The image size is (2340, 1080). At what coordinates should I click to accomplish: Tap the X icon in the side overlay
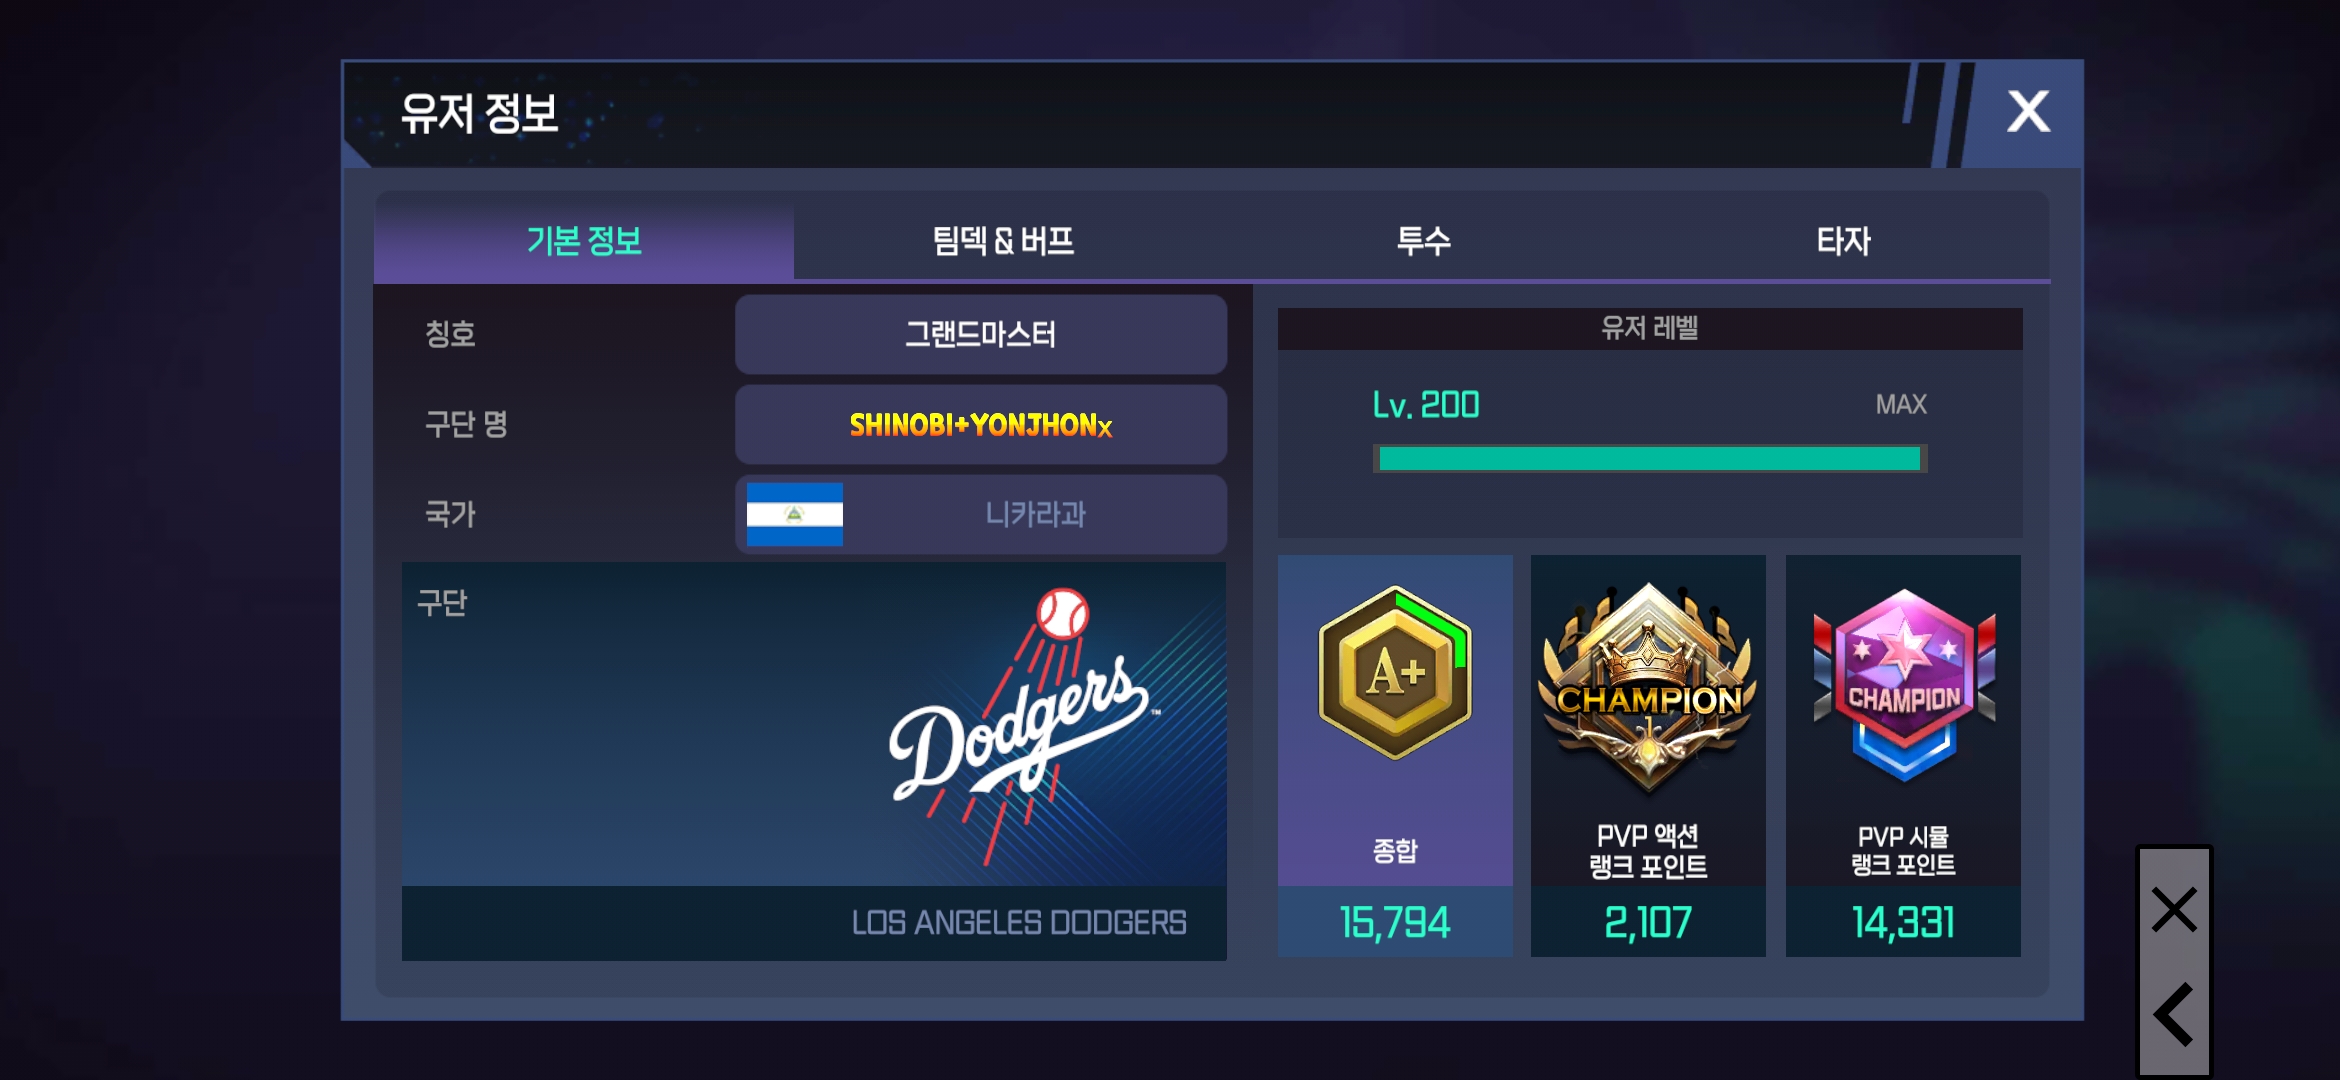[x=2174, y=909]
